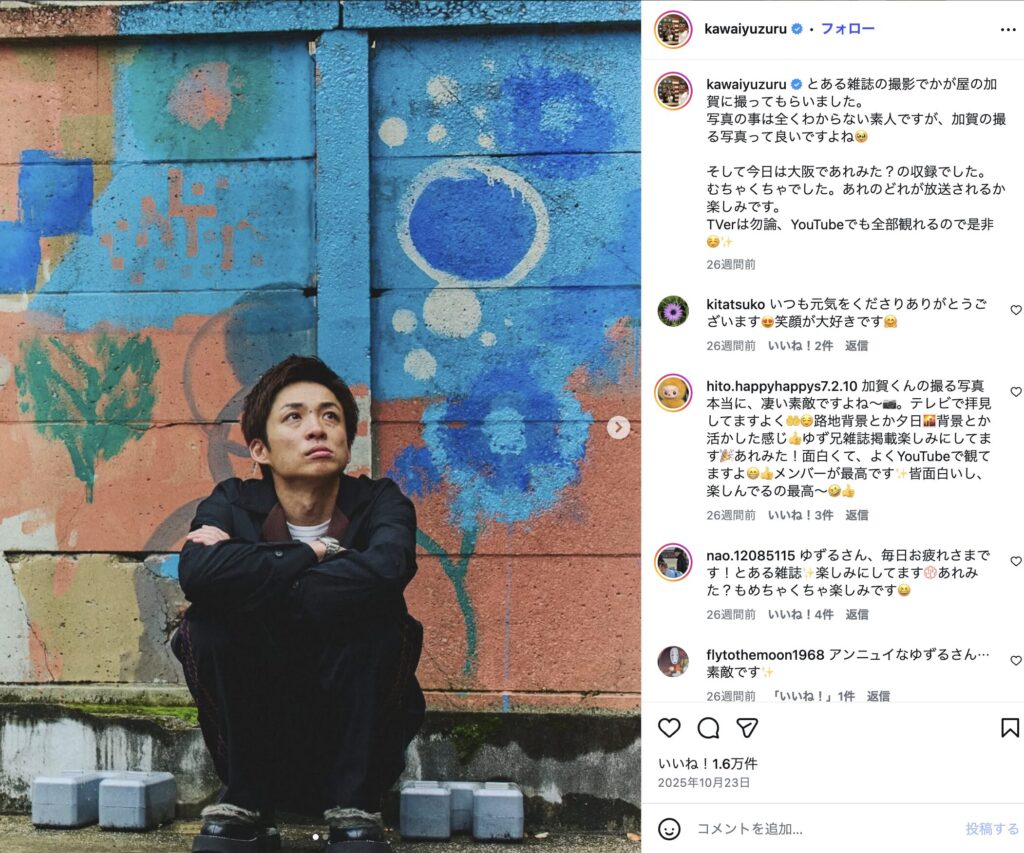Image resolution: width=1024 pixels, height=853 pixels.
Task: Reply to kitatsuko's comment via 返信
Action: pyautogui.click(x=856, y=346)
